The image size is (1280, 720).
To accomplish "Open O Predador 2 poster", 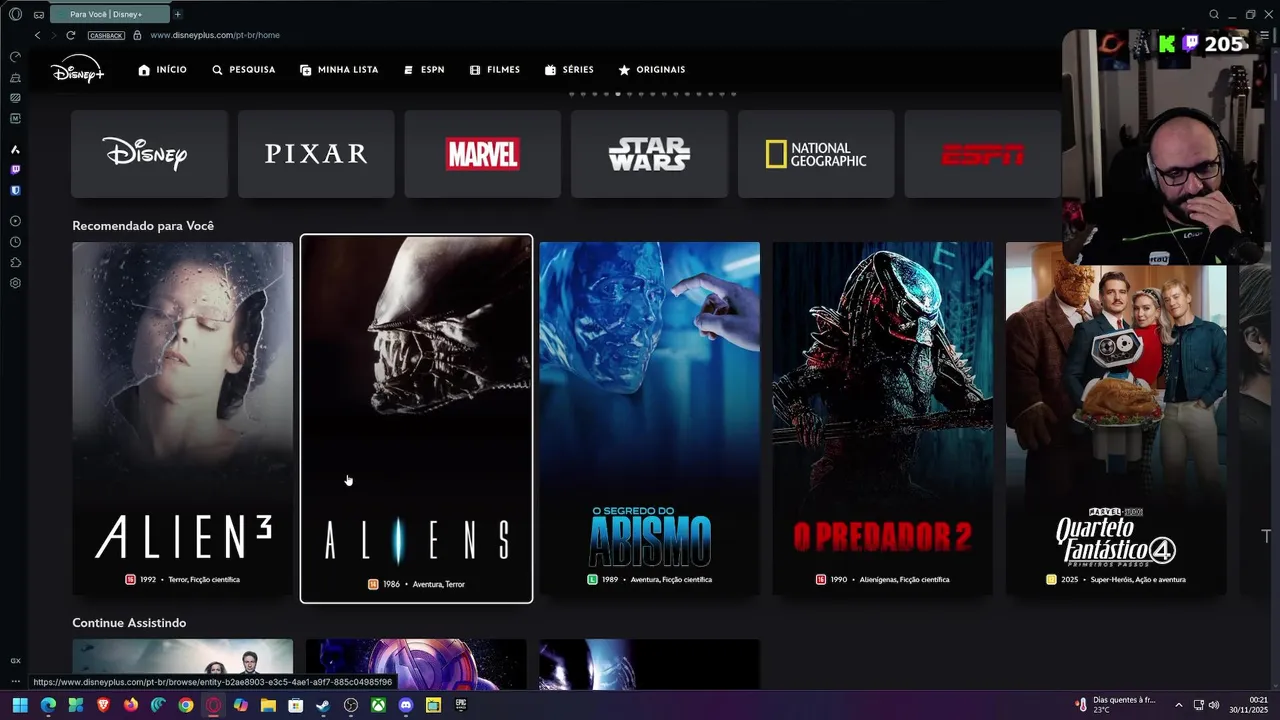I will (883, 418).
